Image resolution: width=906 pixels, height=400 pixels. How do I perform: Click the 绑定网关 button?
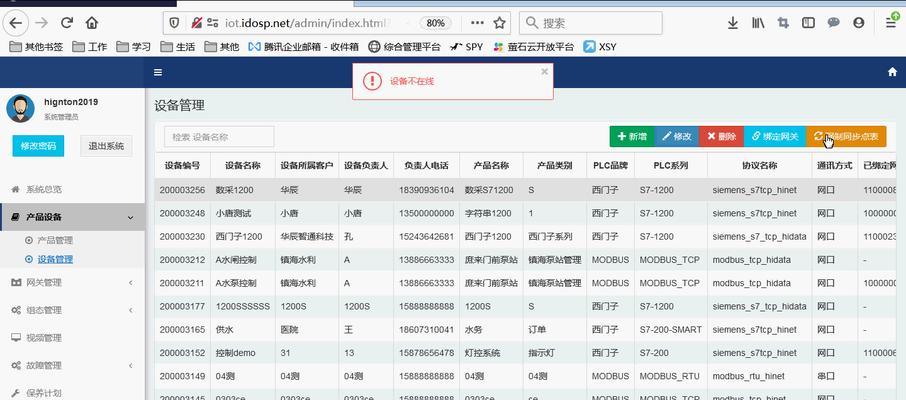pyautogui.click(x=775, y=136)
